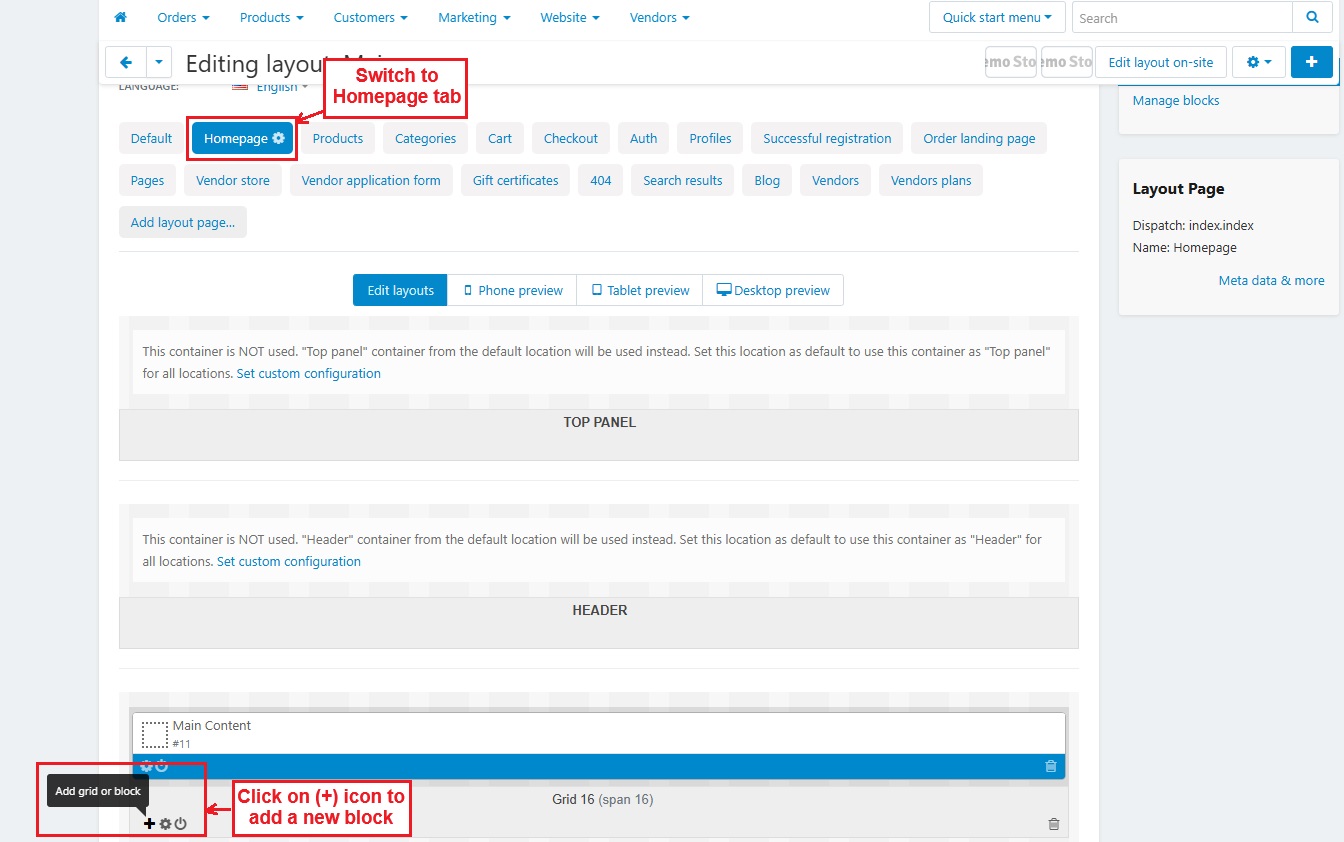Open the gear settings dropdown in the header
The height and width of the screenshot is (842, 1344).
1258,62
